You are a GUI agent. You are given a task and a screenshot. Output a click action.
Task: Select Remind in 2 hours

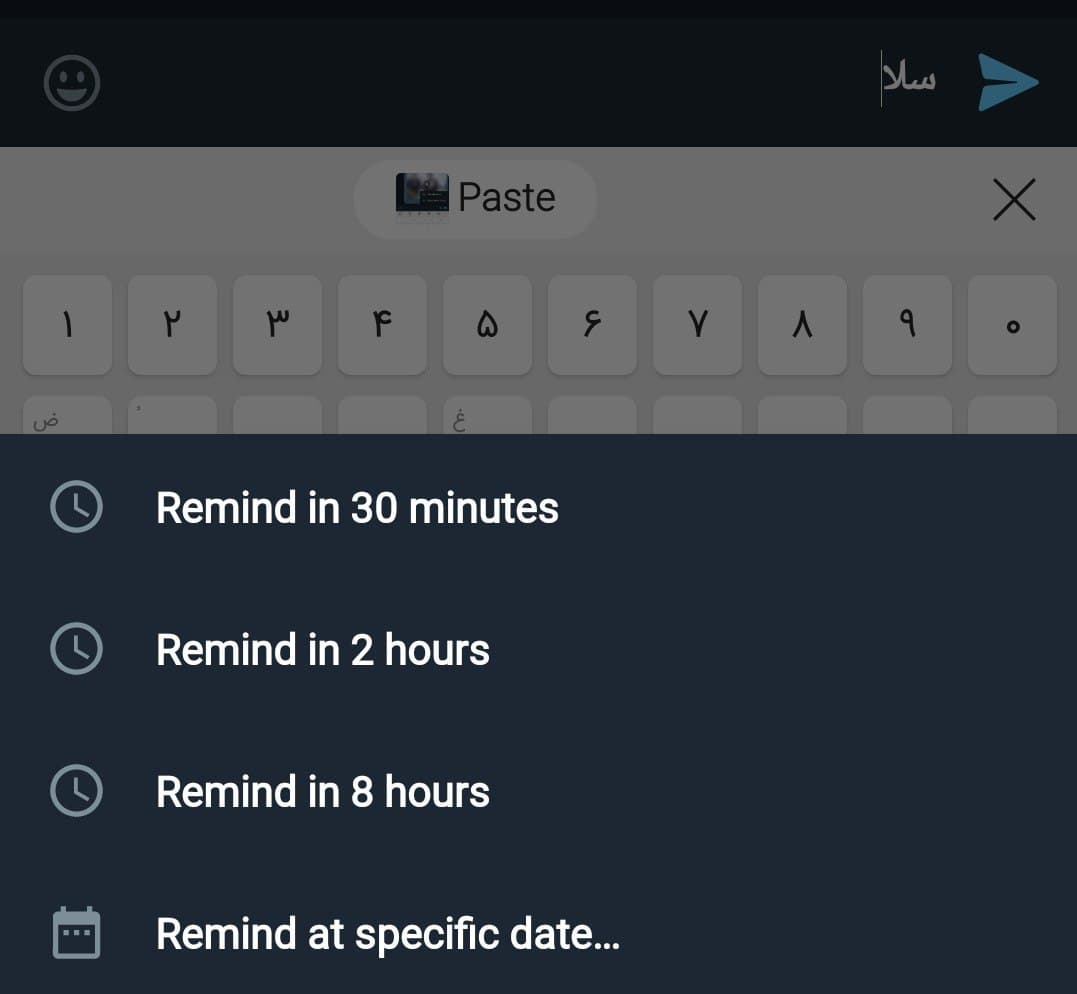tap(323, 650)
